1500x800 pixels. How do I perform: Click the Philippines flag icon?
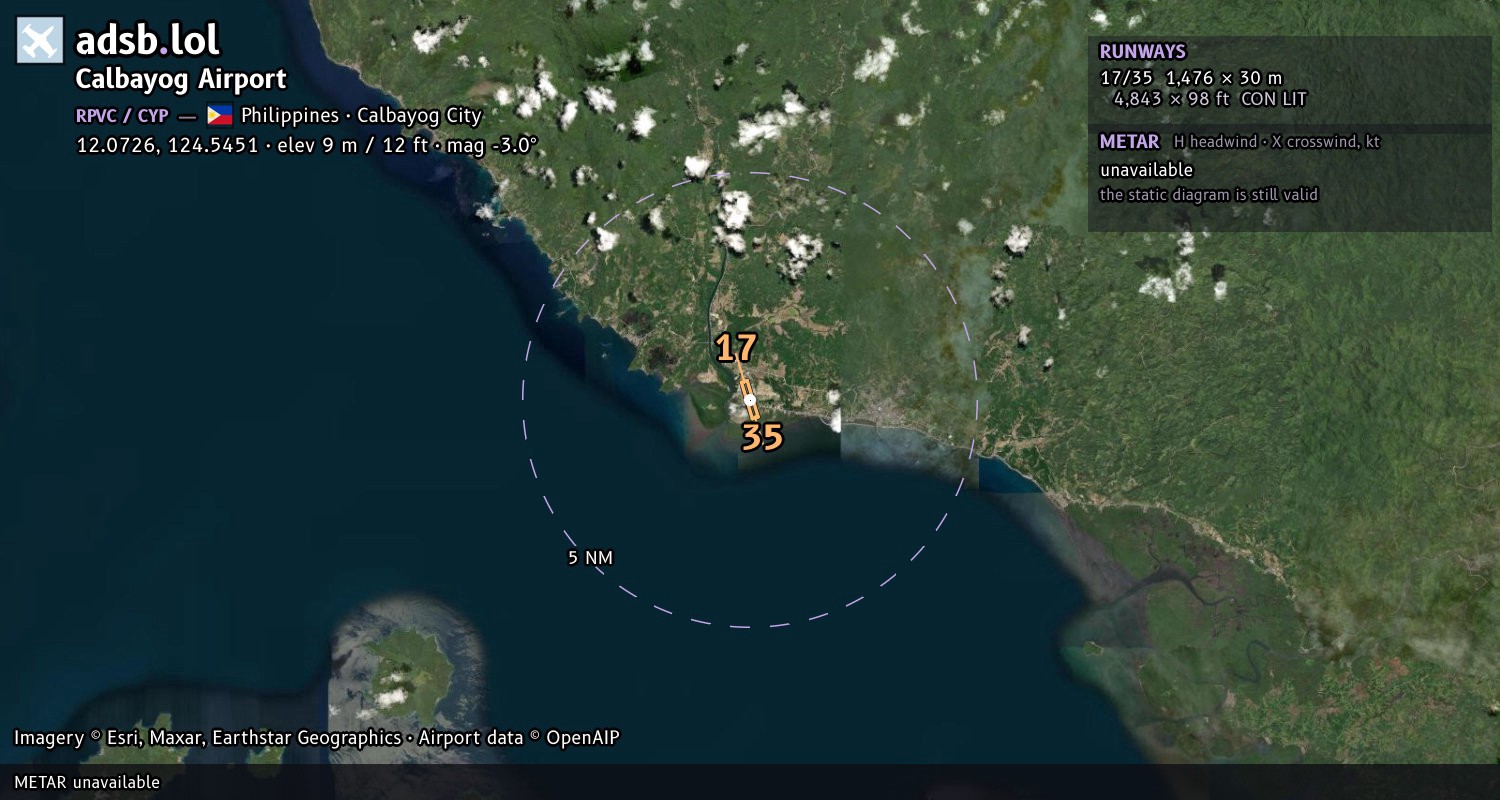(x=220, y=115)
